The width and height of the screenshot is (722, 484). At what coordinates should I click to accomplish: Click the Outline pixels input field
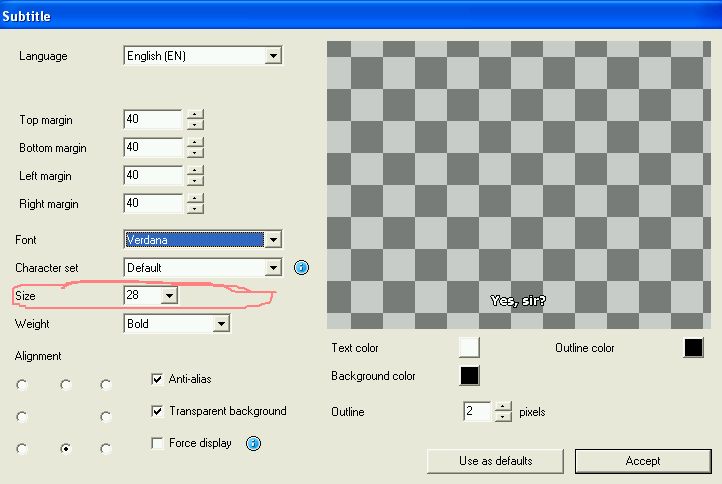click(x=477, y=411)
